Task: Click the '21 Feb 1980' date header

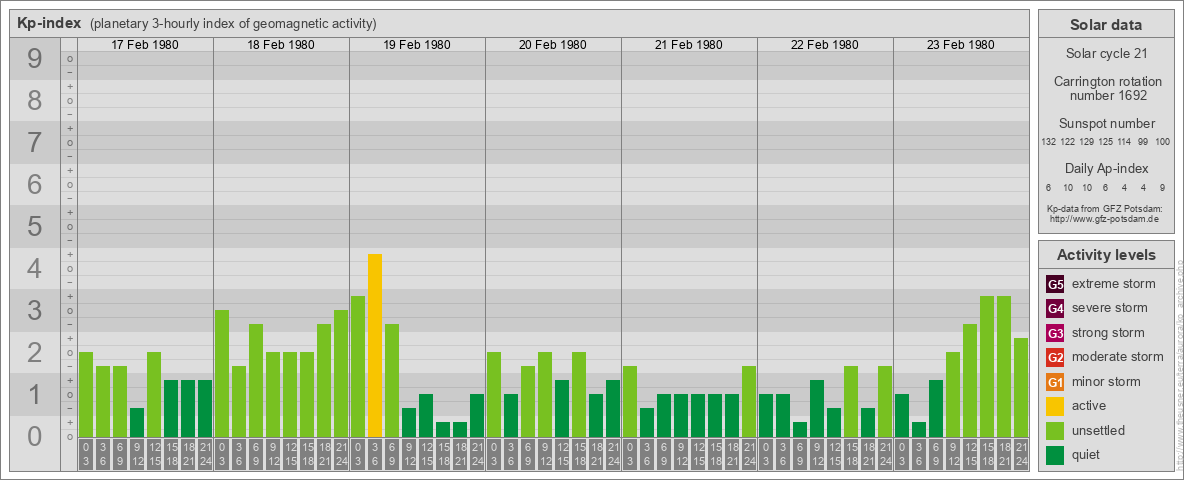Action: [689, 45]
